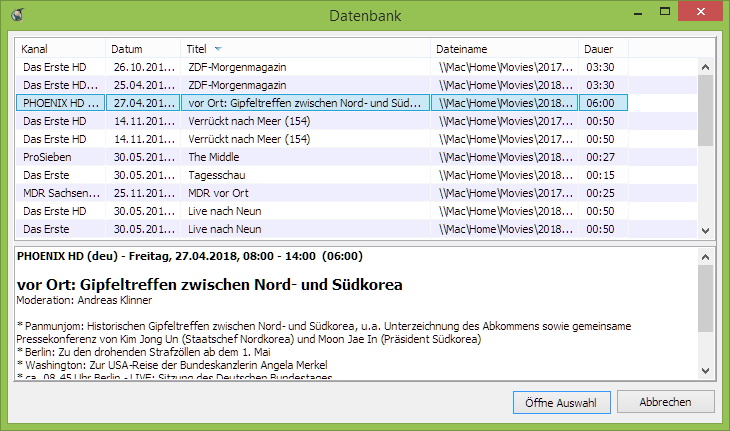Sort list by Kanal column header
The height and width of the screenshot is (431, 730).
[60, 49]
